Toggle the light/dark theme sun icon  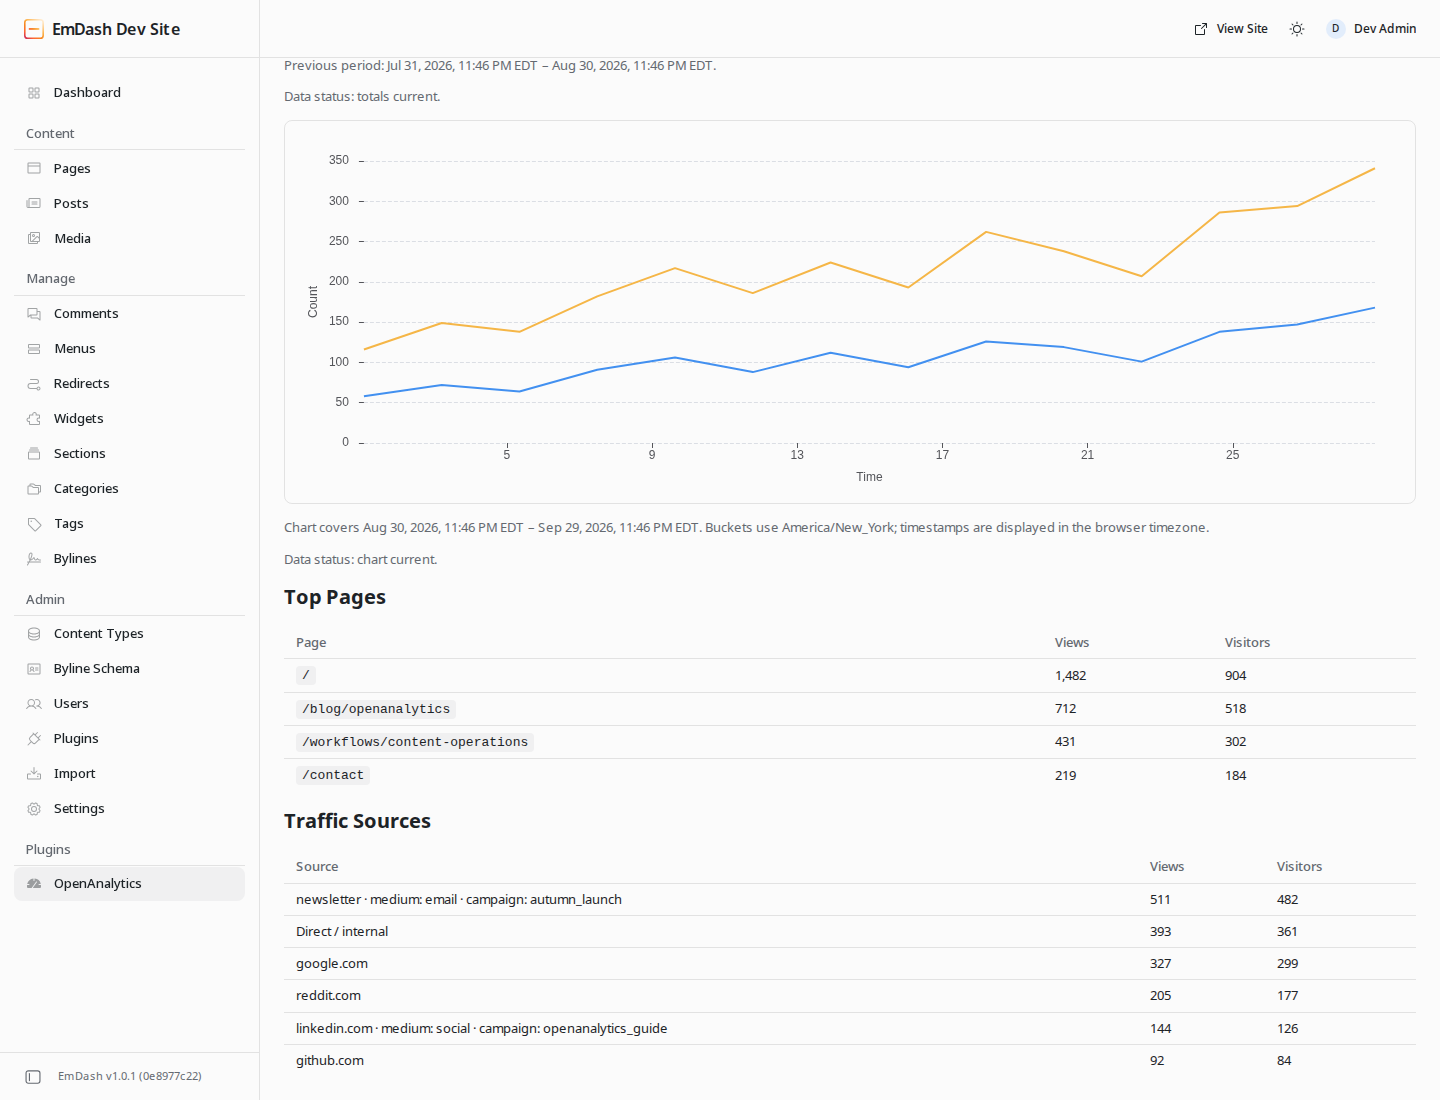(x=1297, y=29)
